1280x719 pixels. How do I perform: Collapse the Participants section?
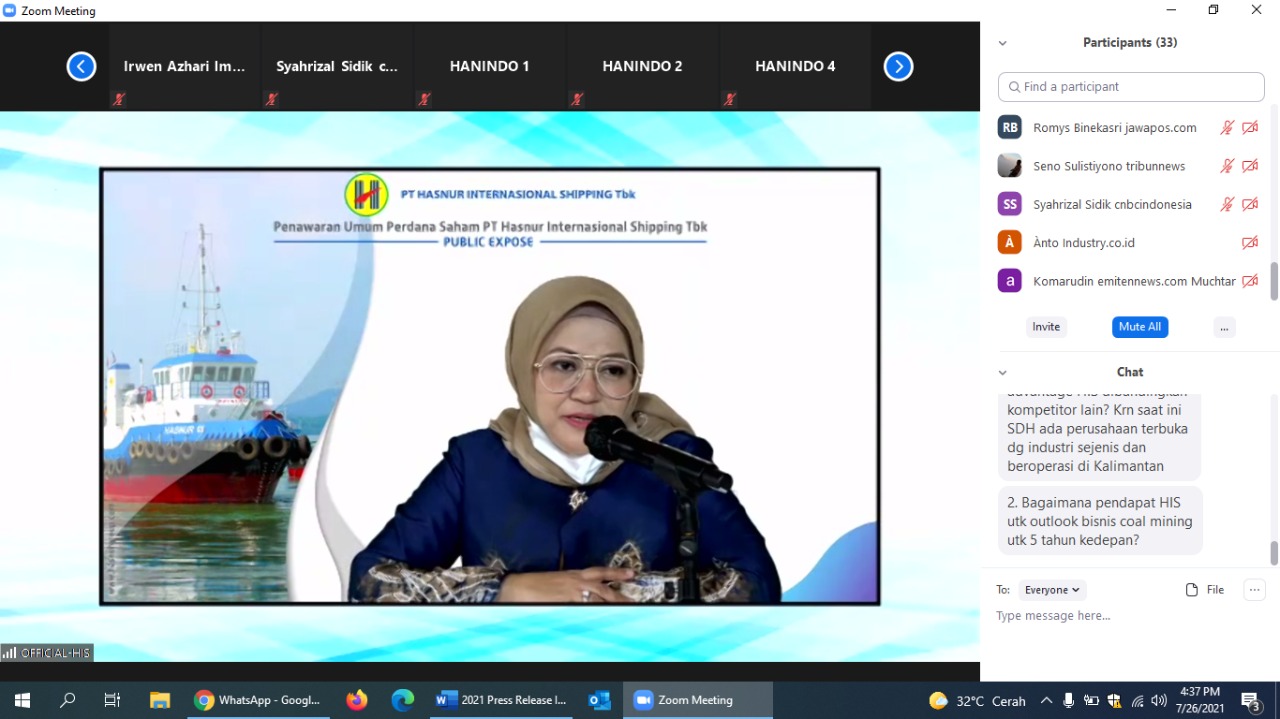pyautogui.click(x=1002, y=42)
